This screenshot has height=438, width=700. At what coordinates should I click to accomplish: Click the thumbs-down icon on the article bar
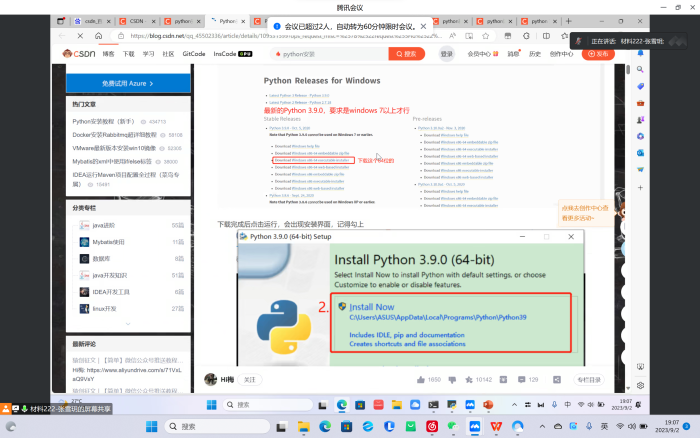[x=452, y=380]
